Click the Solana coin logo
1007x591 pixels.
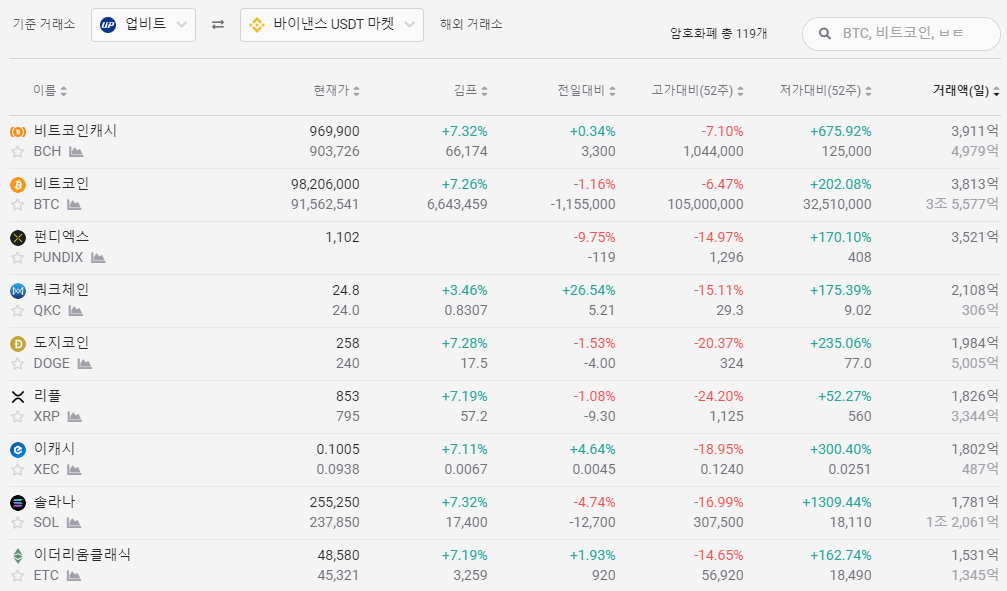tap(17, 502)
